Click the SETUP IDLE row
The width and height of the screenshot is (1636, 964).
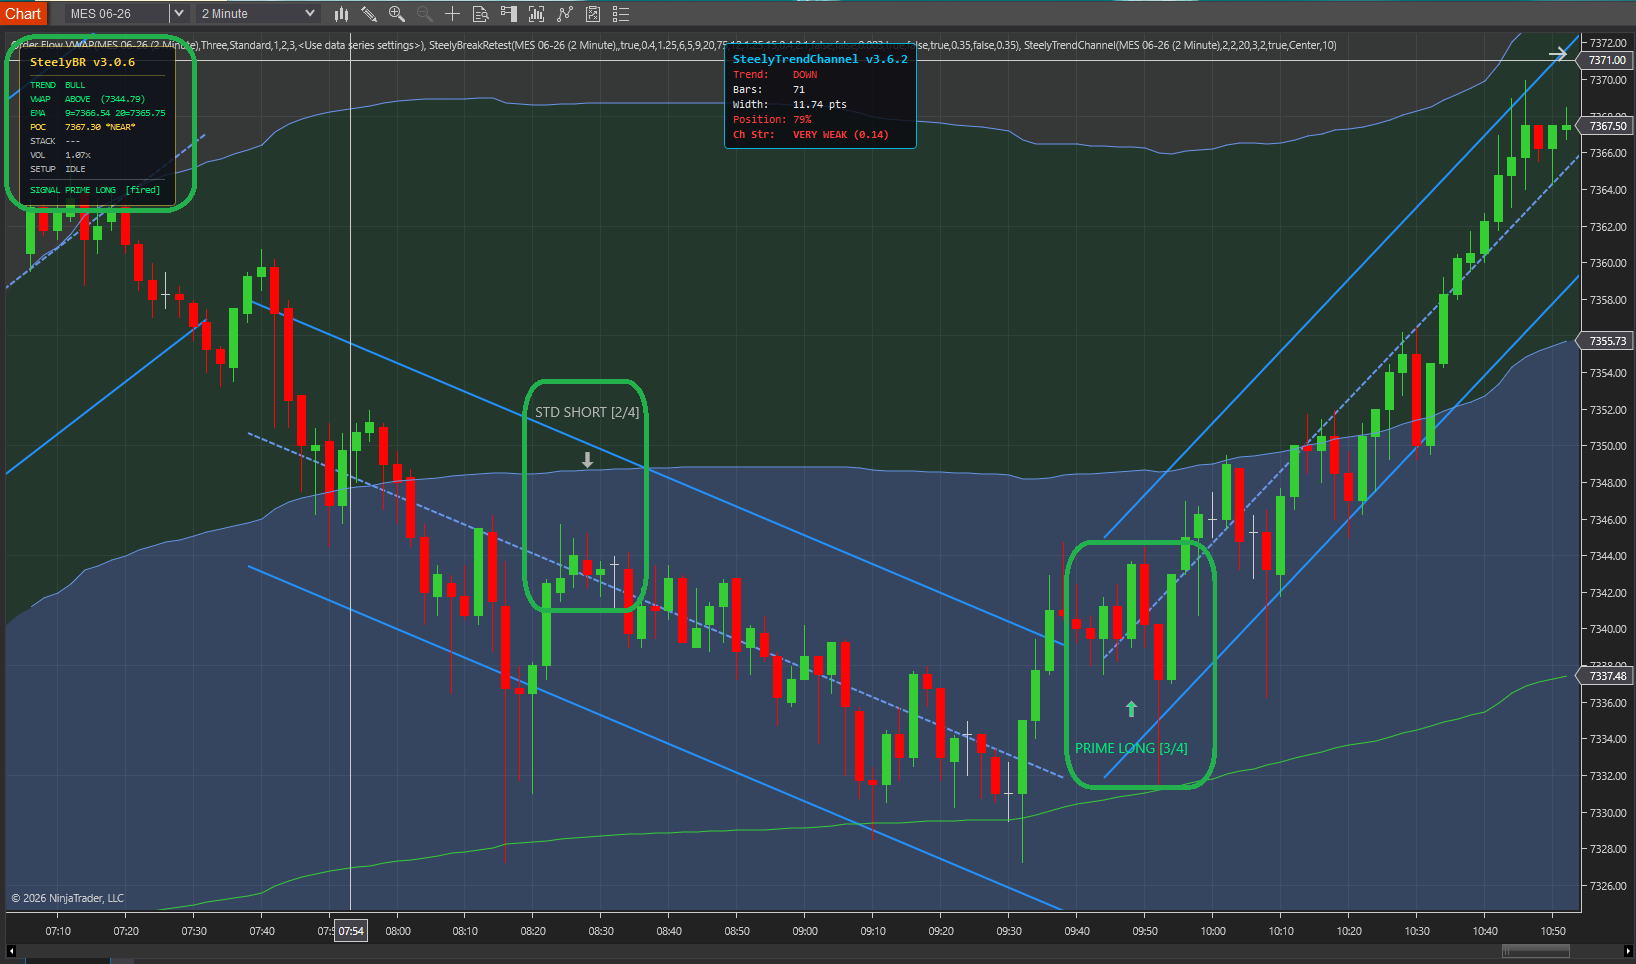[x=57, y=169]
